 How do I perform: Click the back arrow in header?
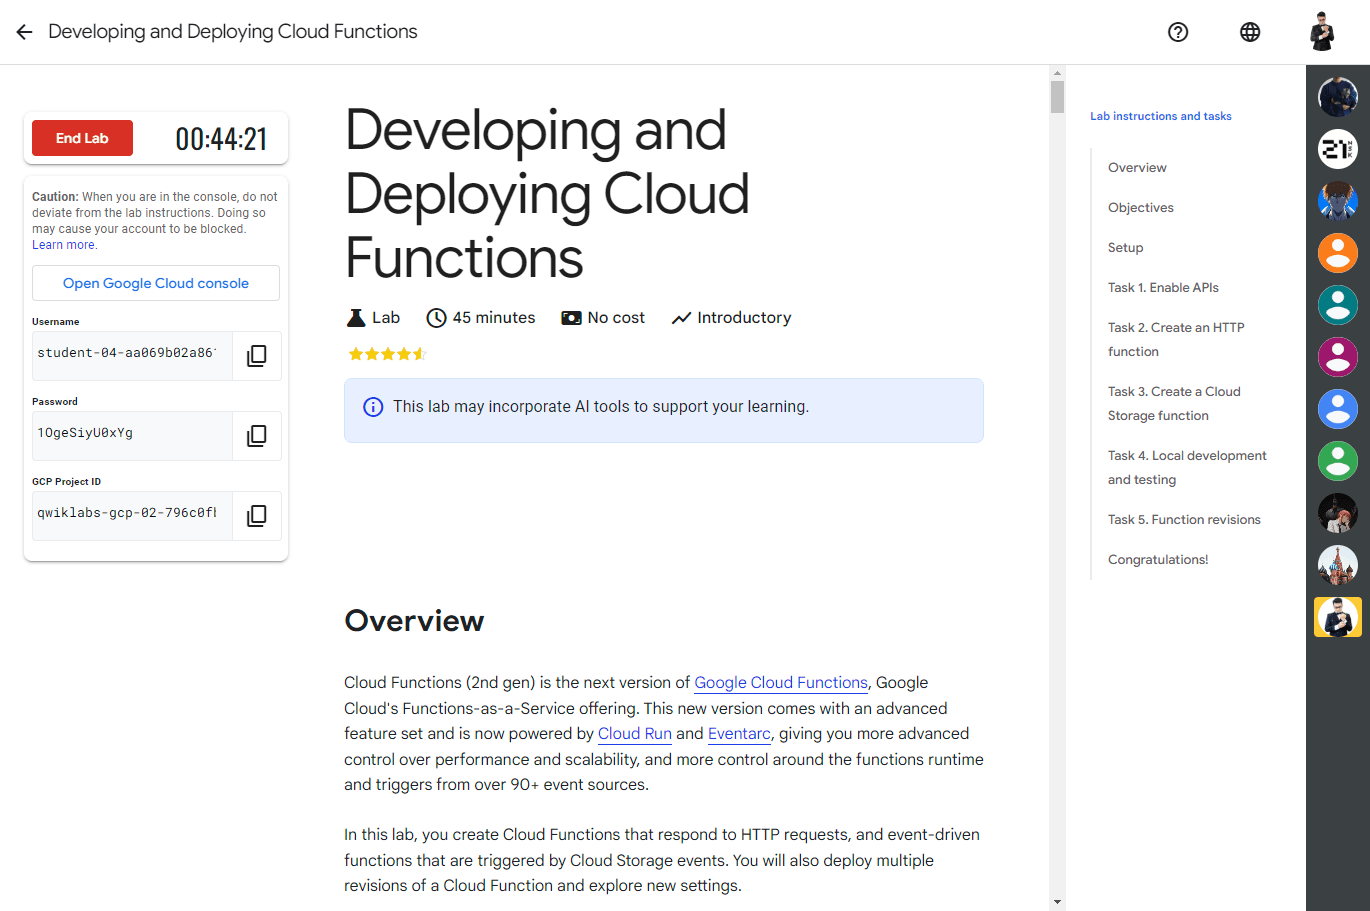click(24, 32)
